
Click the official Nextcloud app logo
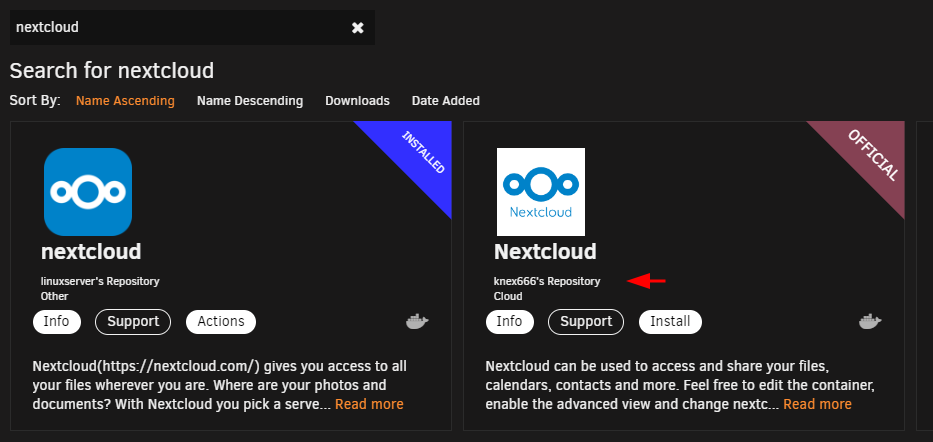541,192
